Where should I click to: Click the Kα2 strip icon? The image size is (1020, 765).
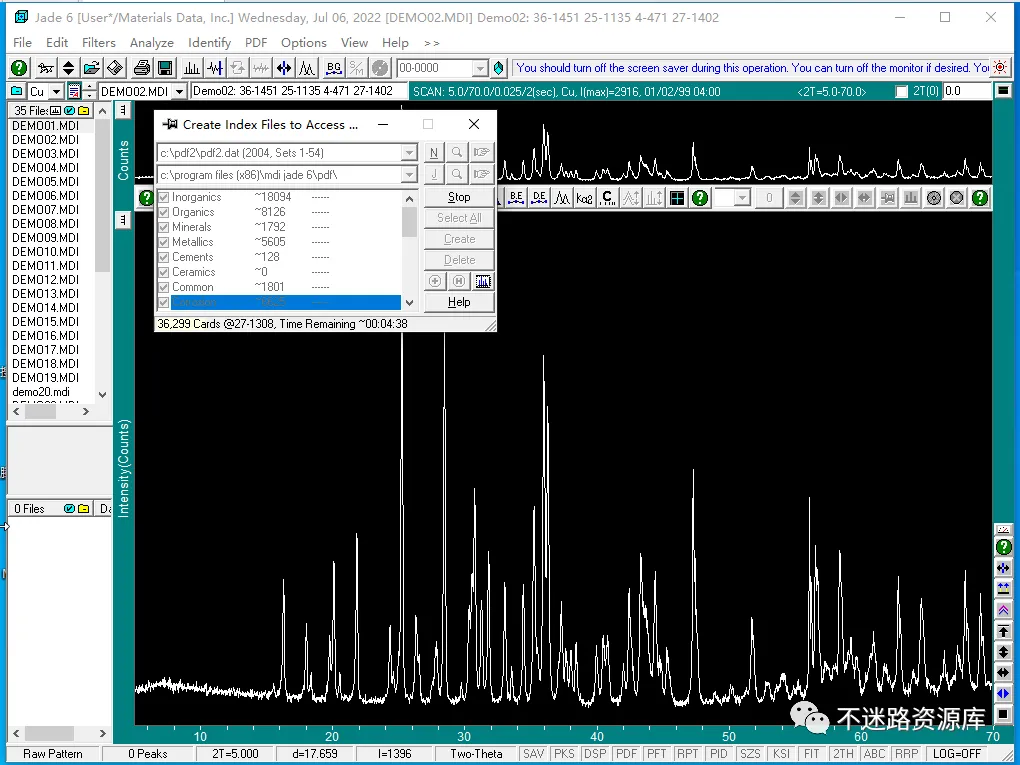[585, 198]
